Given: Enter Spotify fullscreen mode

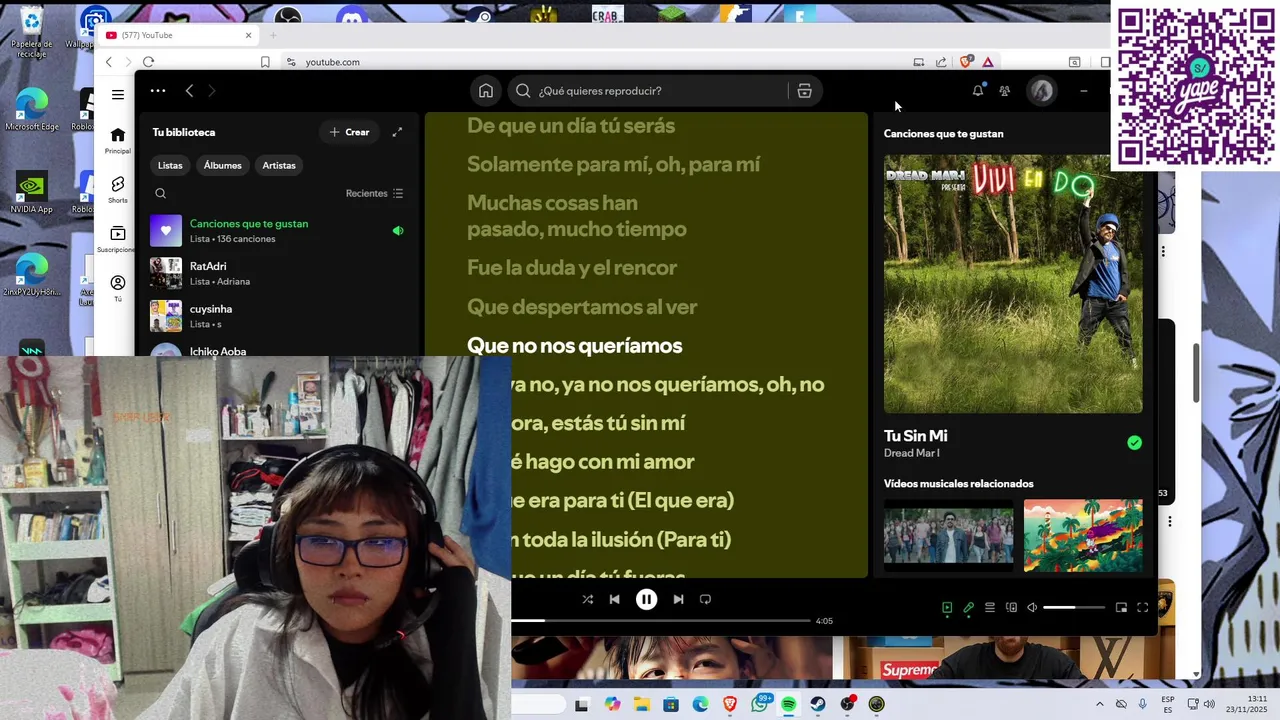Looking at the screenshot, I should 1142,607.
